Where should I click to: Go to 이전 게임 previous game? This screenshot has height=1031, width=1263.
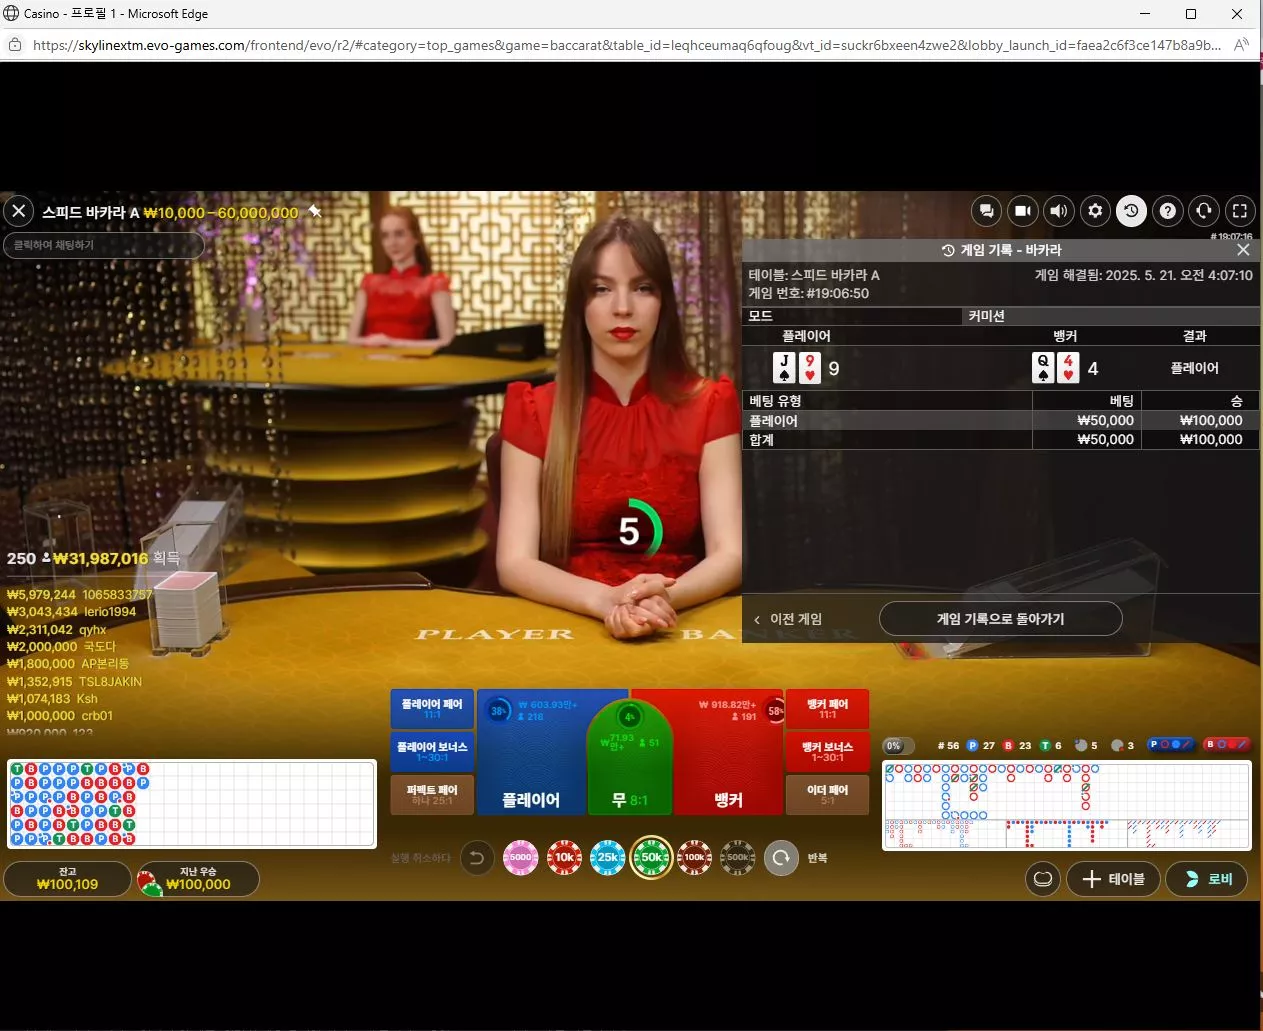click(788, 619)
